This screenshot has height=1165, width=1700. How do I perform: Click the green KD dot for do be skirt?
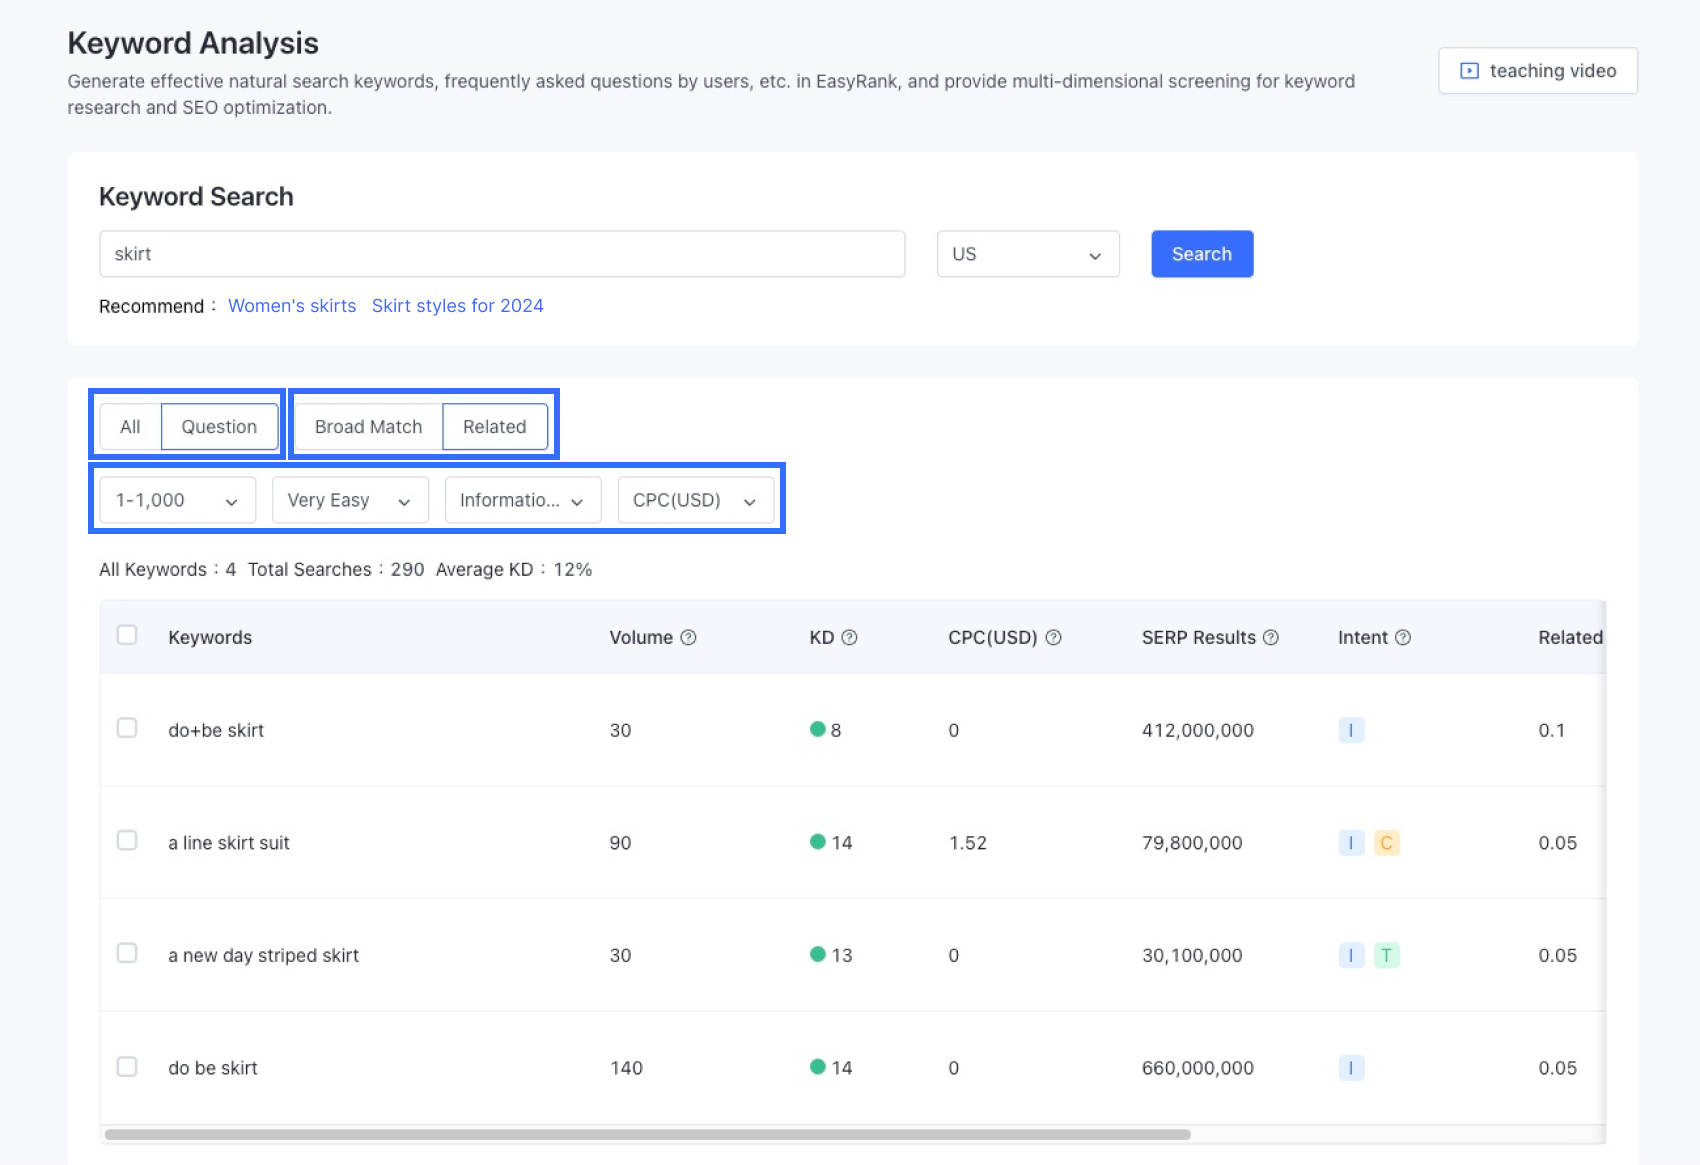point(817,1067)
